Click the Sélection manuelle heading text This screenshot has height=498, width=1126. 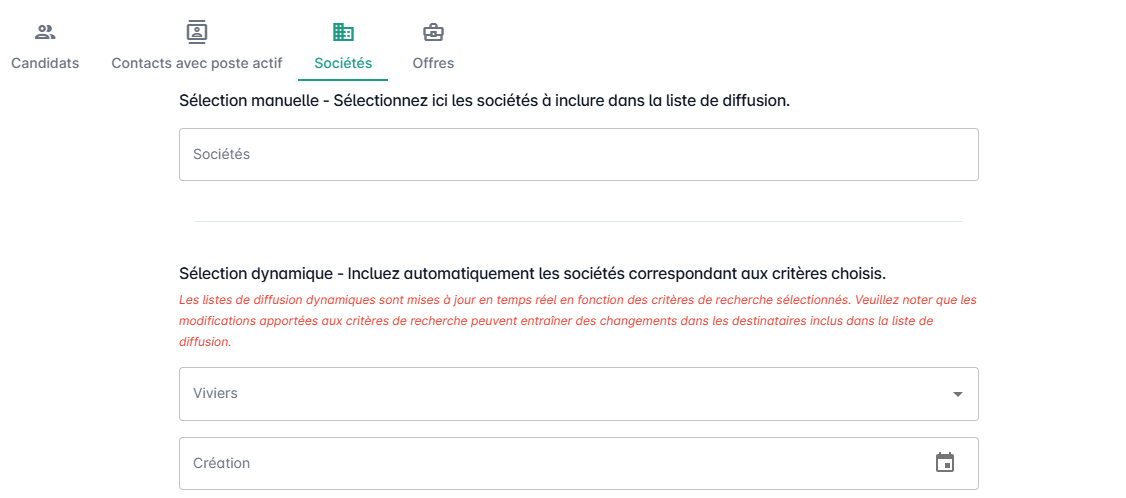pos(484,100)
